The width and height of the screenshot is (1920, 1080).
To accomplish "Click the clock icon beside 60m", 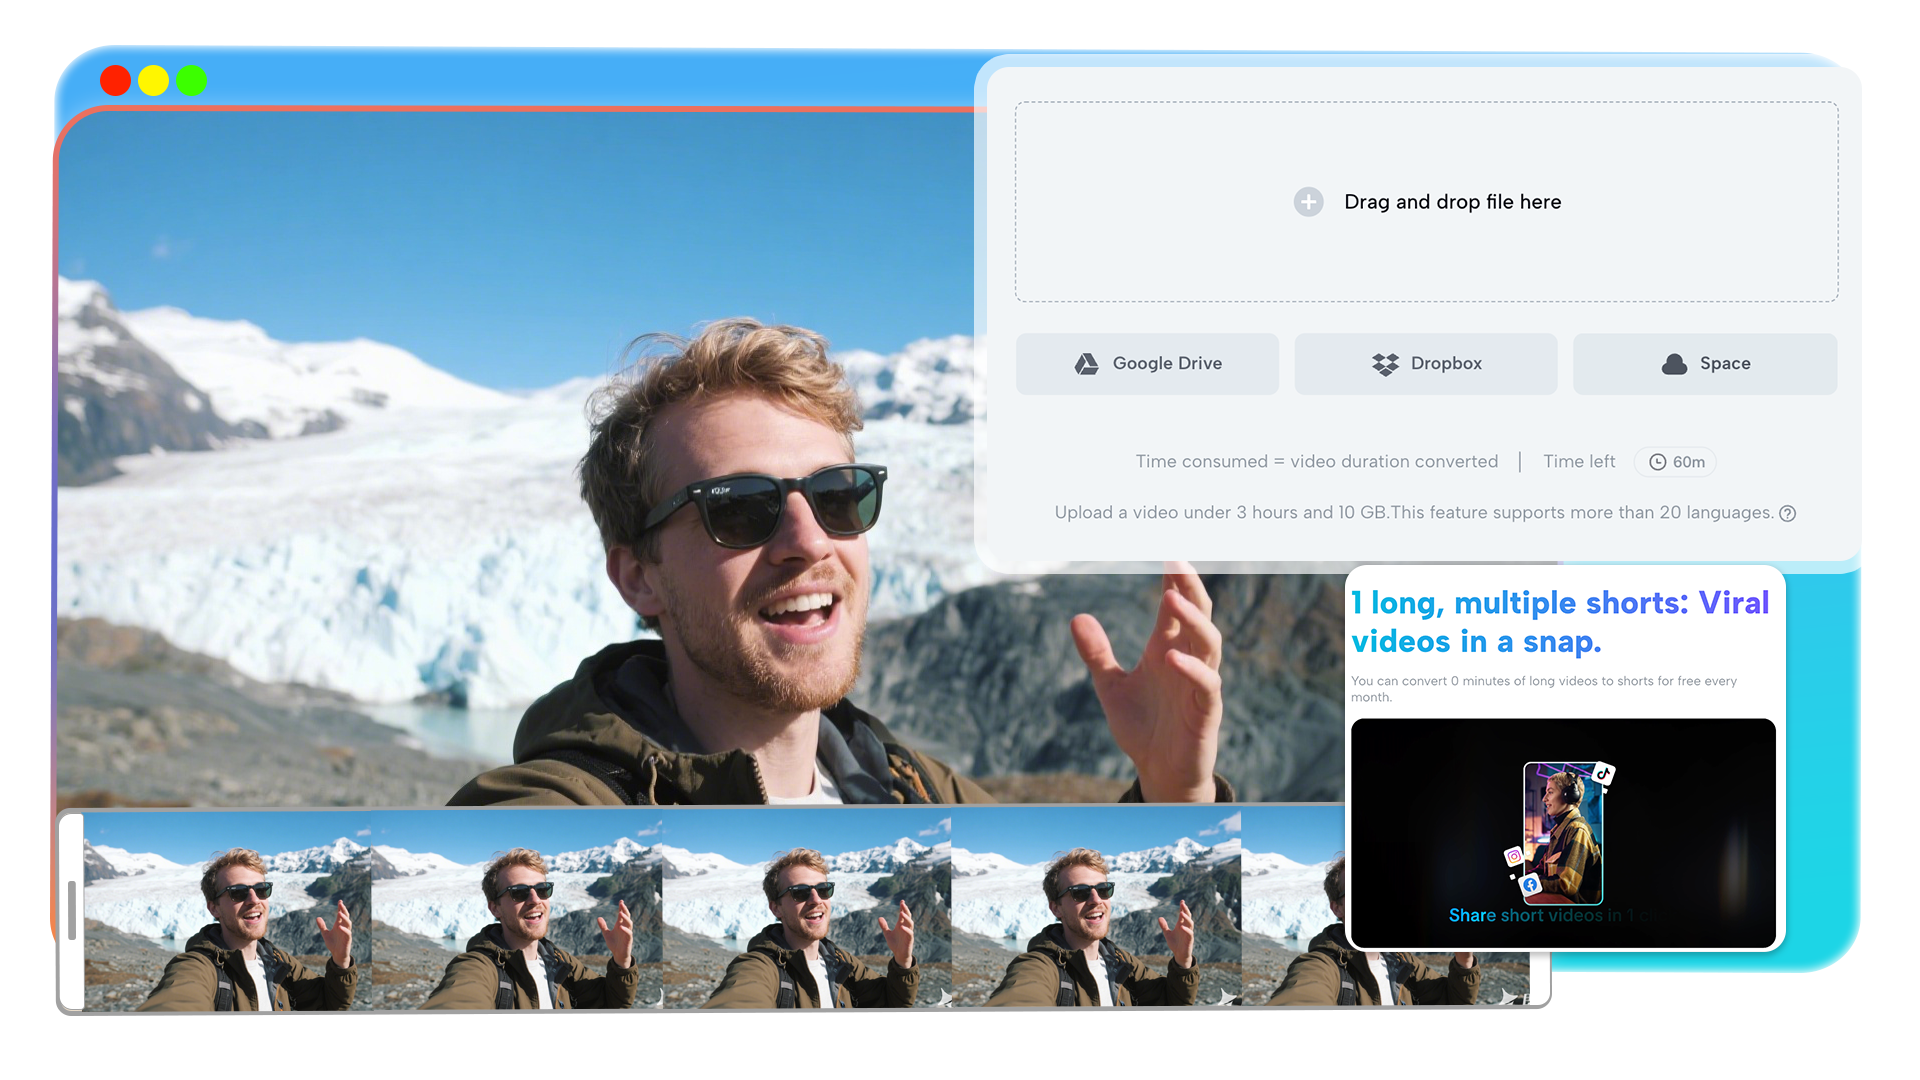I will pyautogui.click(x=1658, y=462).
